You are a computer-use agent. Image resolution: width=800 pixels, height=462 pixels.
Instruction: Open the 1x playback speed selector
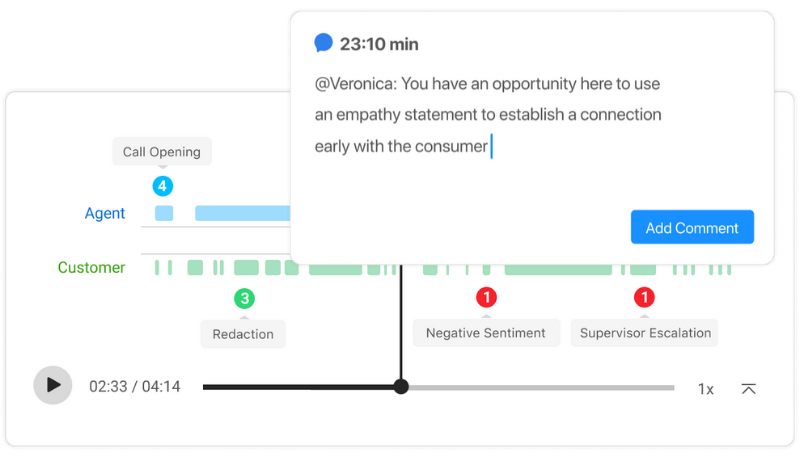706,390
